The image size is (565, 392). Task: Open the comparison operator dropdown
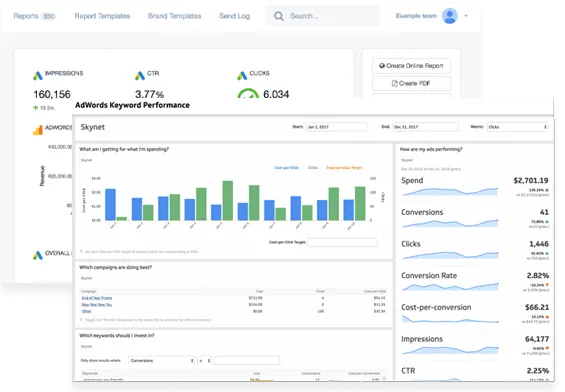[205, 360]
